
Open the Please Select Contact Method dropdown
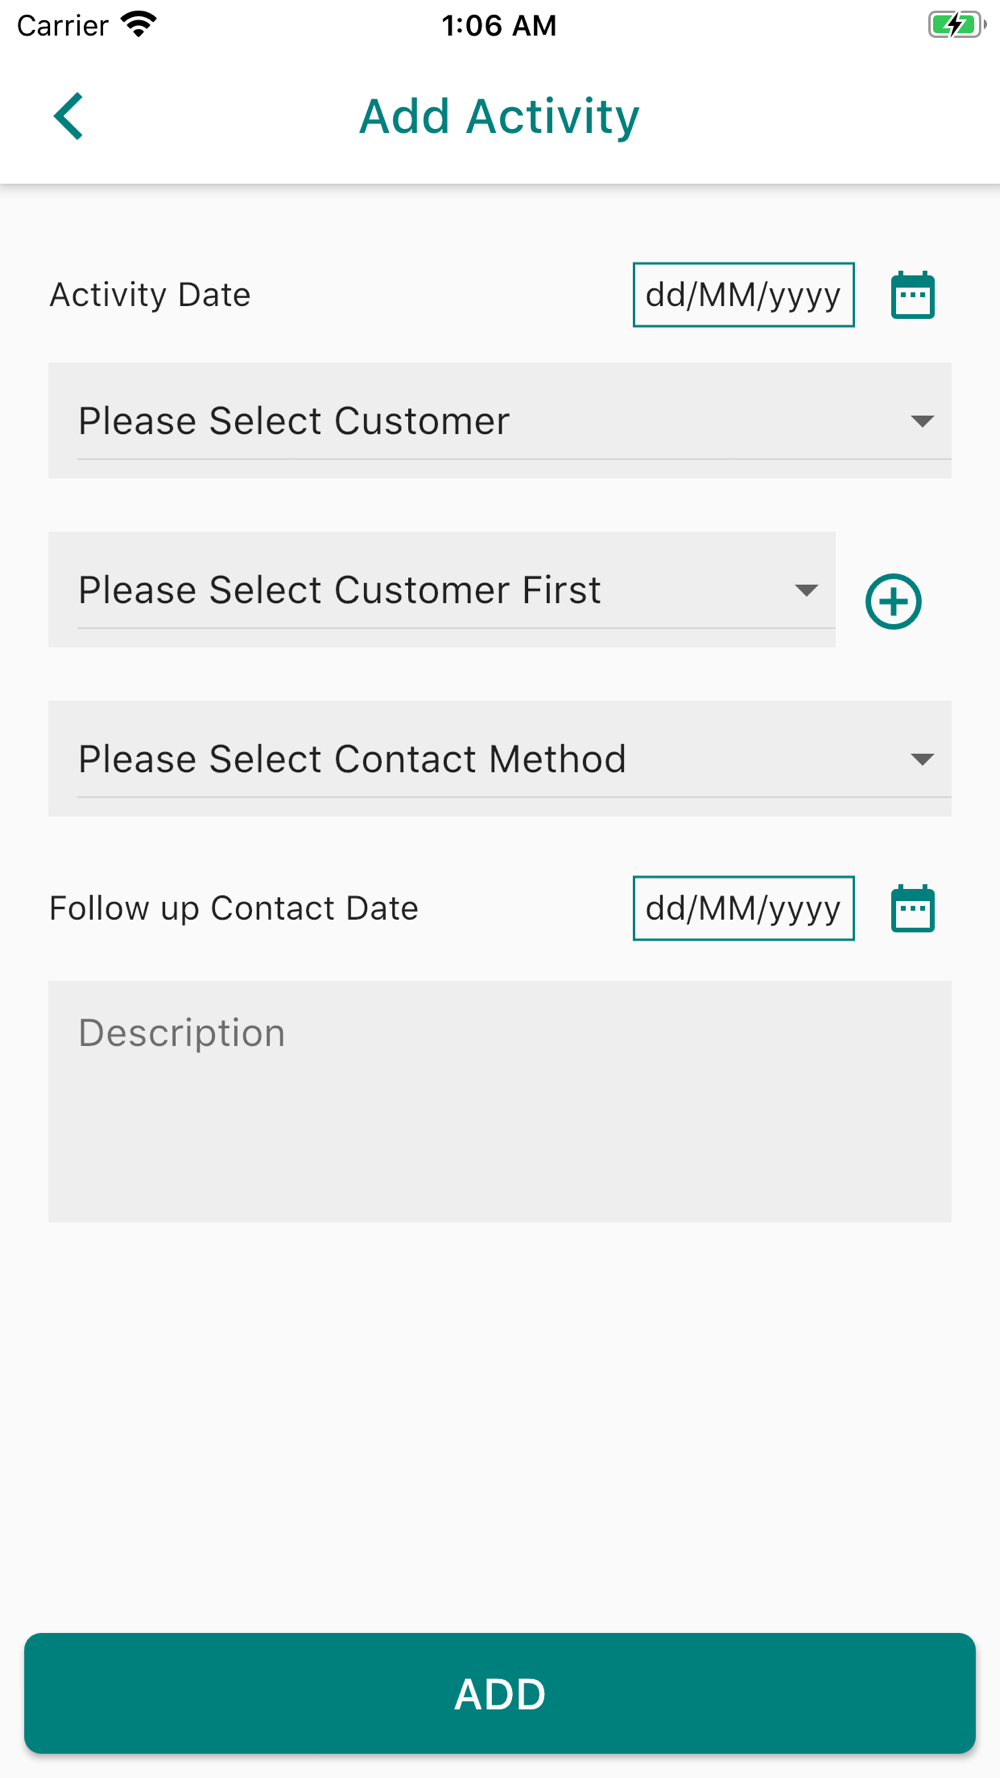pos(480,759)
